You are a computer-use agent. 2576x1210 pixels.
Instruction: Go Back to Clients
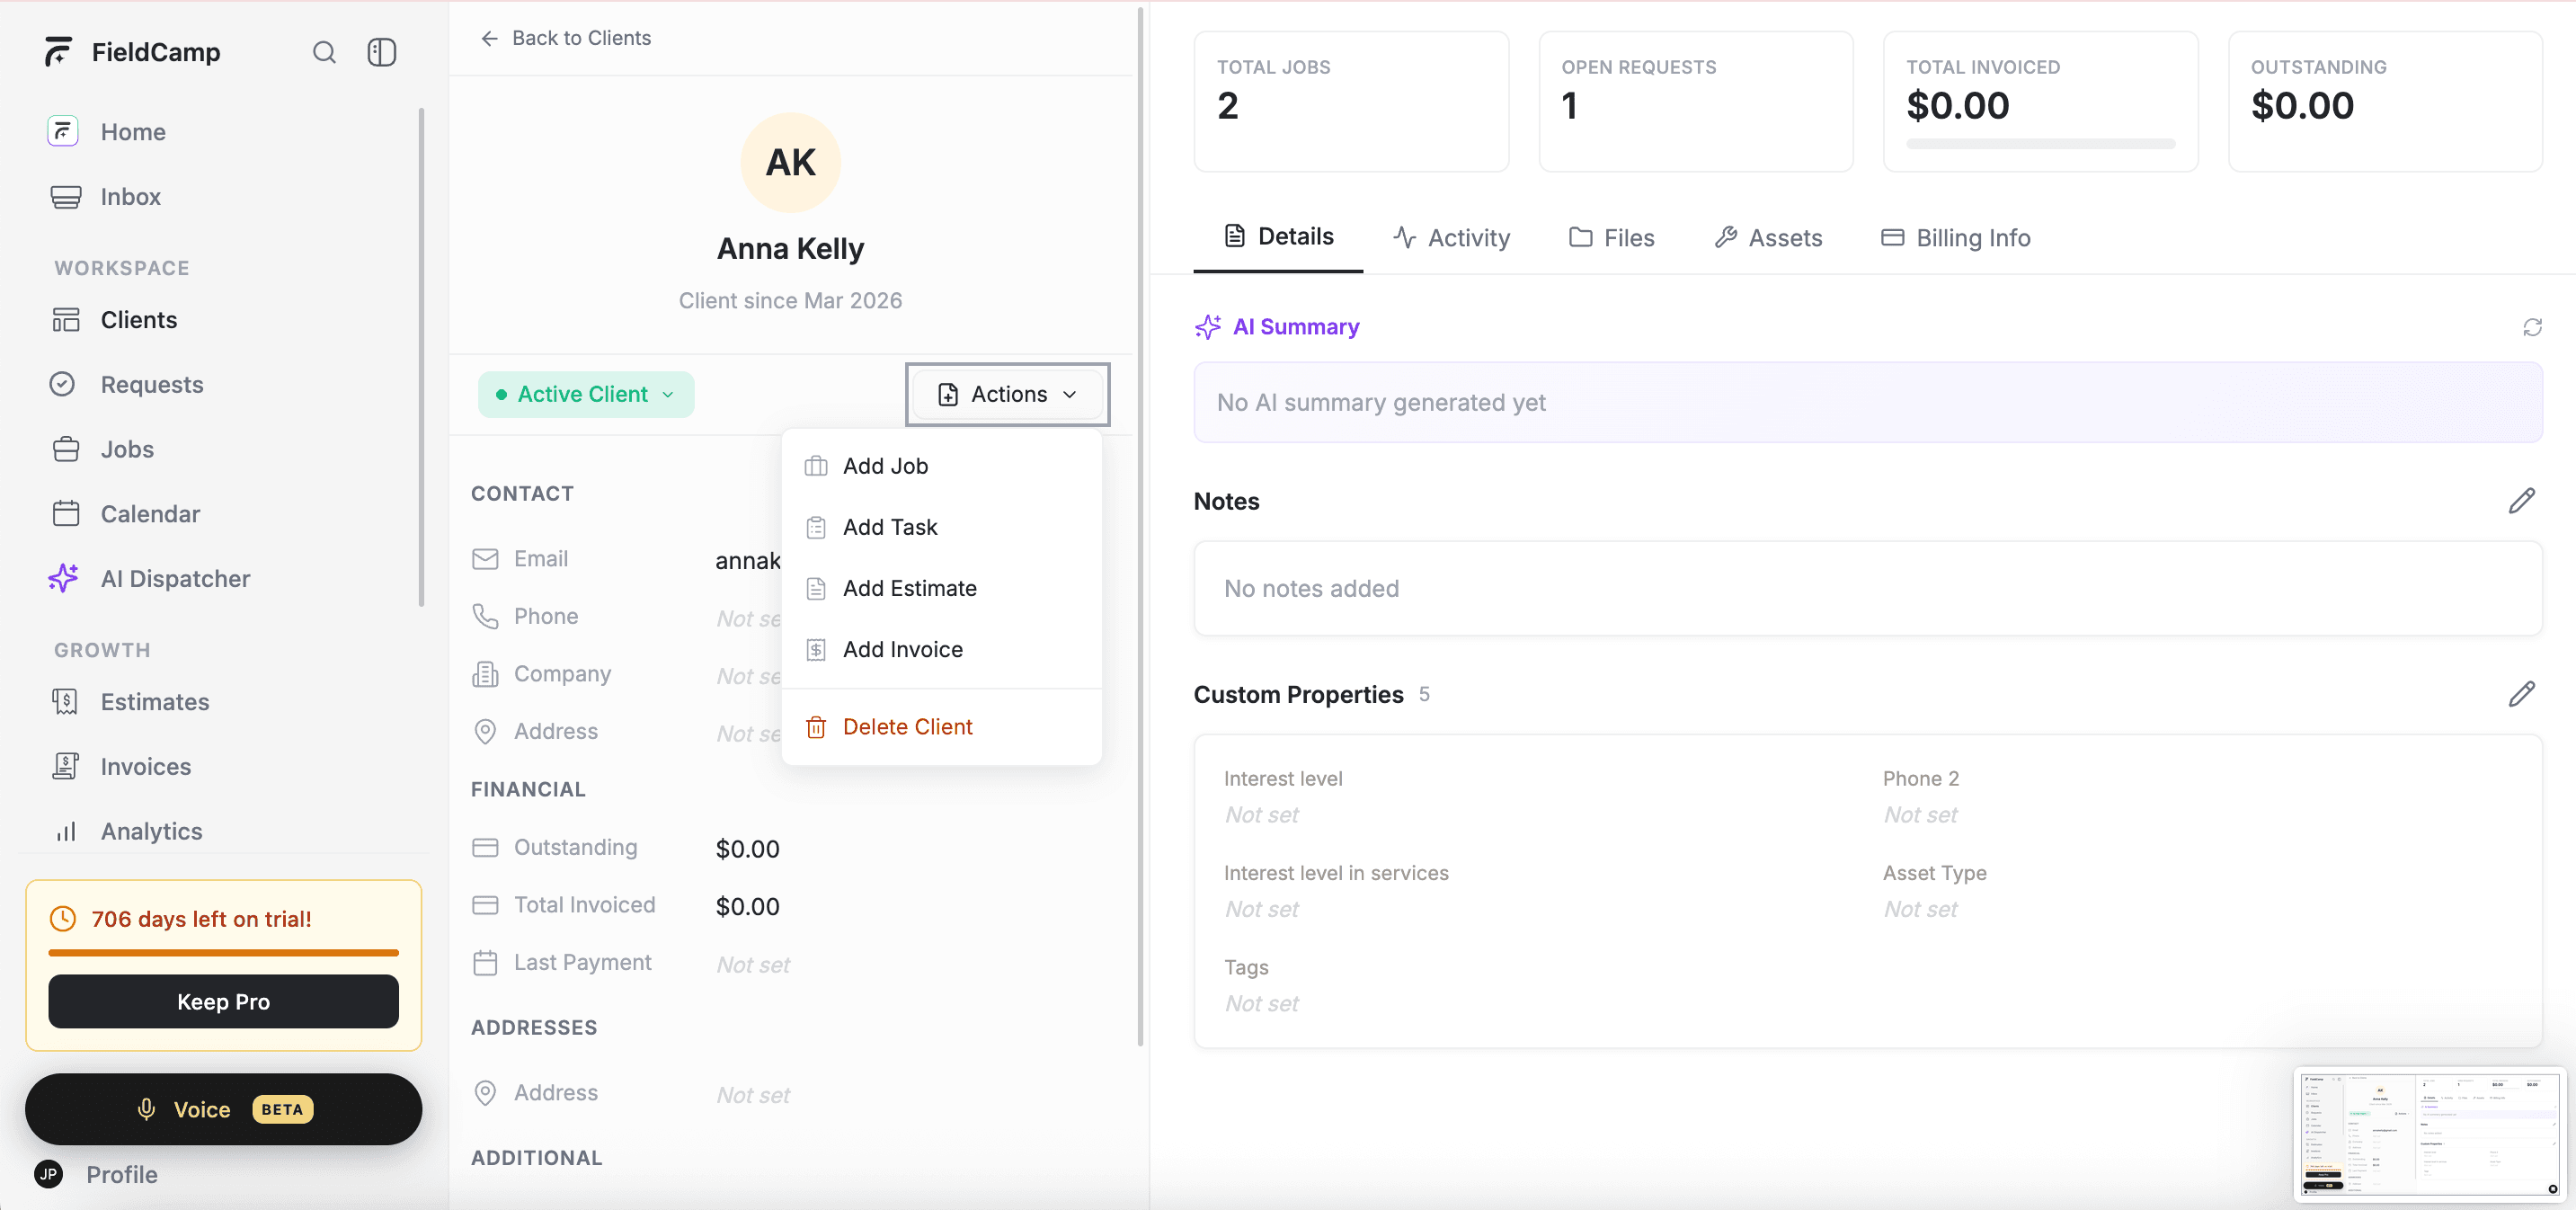[x=566, y=38]
